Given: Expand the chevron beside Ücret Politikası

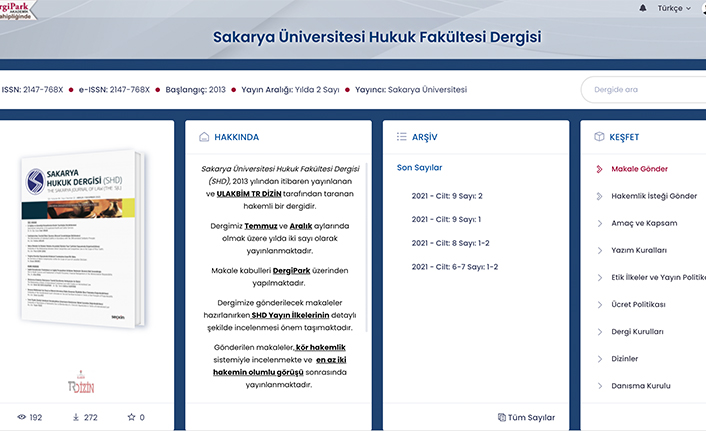Looking at the screenshot, I should (x=599, y=304).
